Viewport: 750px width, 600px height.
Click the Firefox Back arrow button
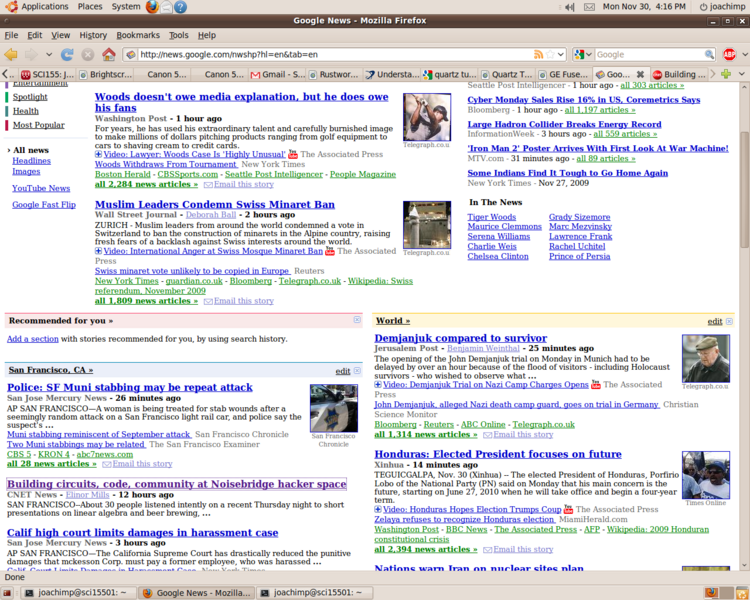point(11,55)
